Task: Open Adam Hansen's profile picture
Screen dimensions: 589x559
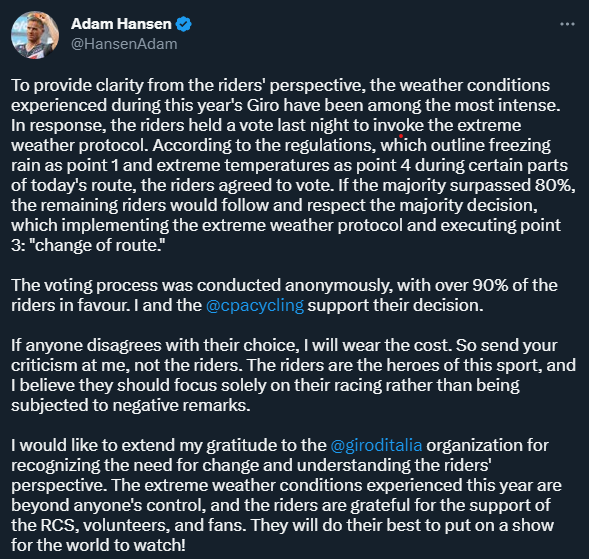Action: [35, 35]
